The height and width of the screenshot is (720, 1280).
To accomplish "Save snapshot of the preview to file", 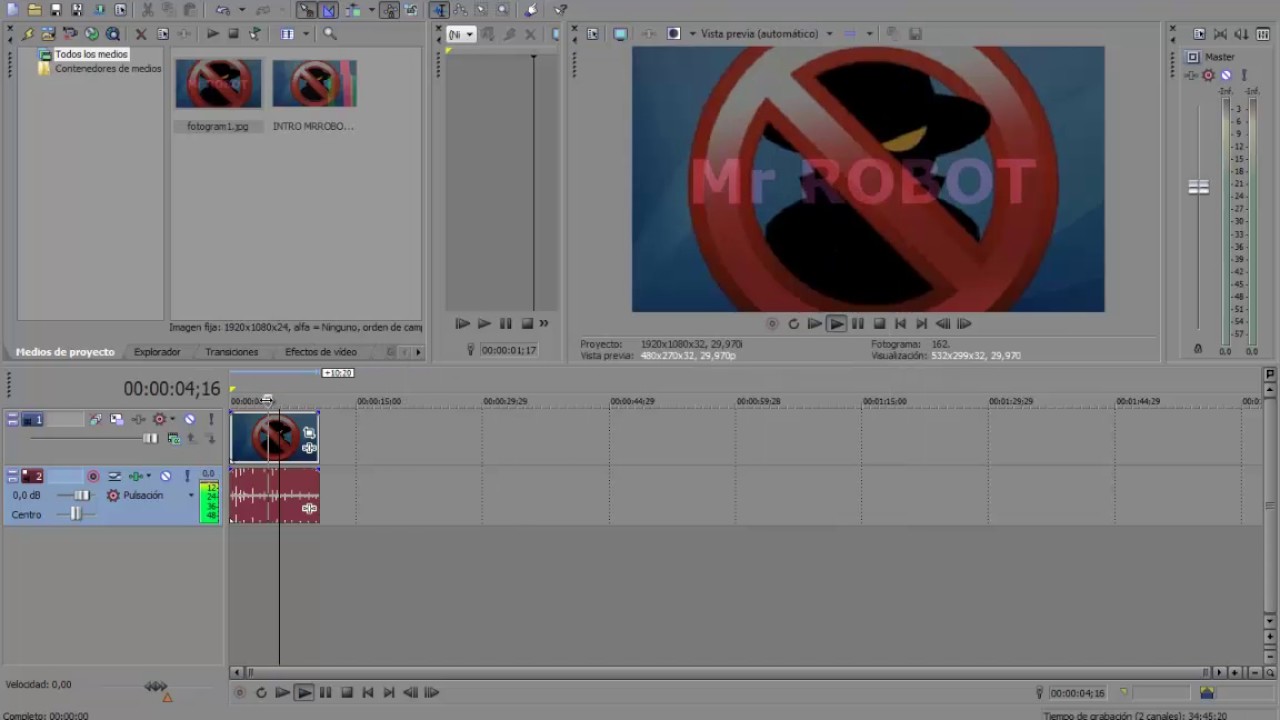I will tap(915, 34).
